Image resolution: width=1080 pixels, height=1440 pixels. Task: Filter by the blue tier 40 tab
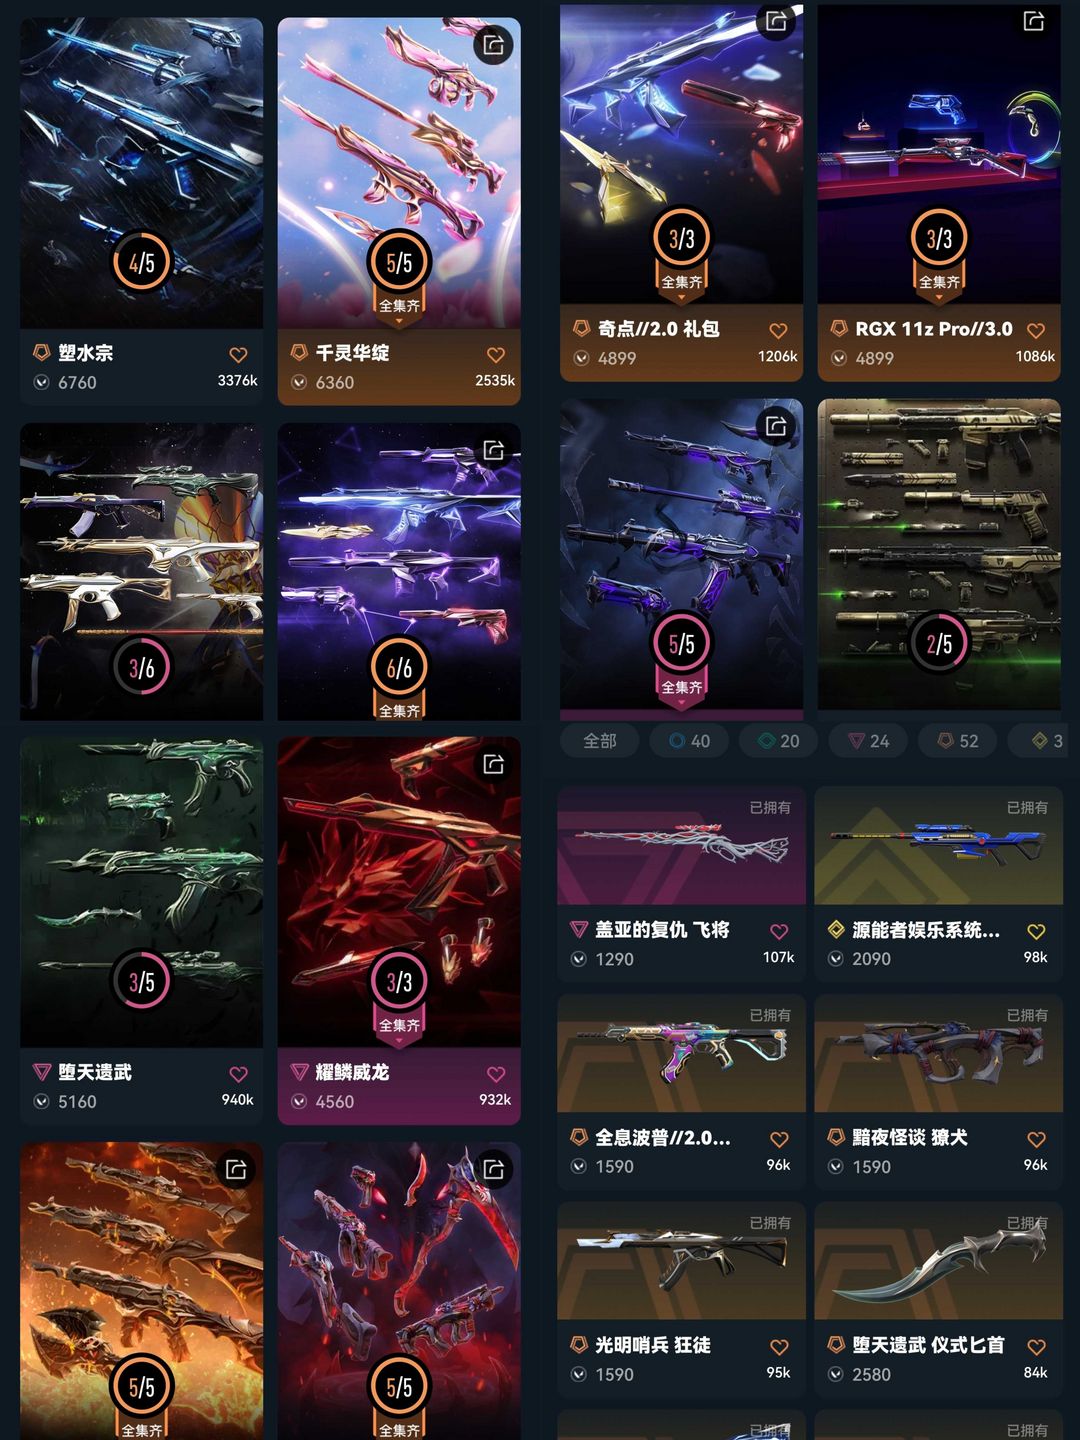(x=690, y=741)
